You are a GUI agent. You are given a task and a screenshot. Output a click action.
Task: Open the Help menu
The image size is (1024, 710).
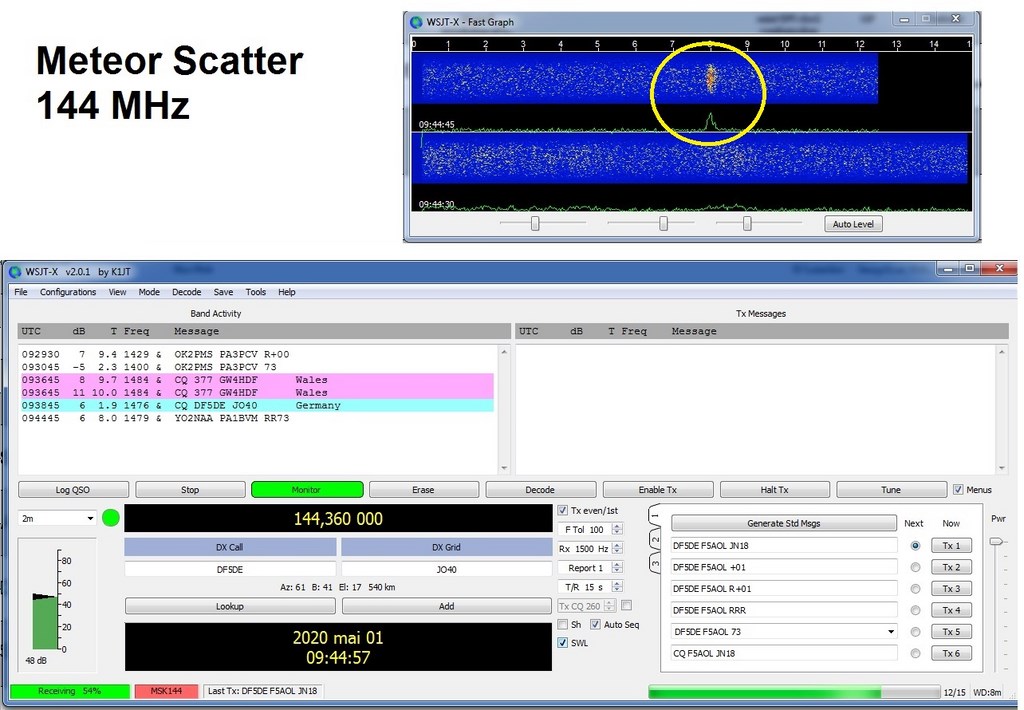tap(287, 292)
